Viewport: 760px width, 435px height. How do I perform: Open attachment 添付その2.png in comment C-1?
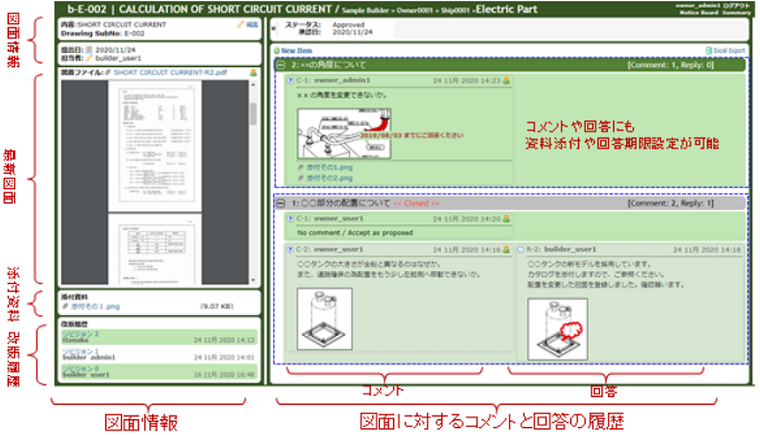[x=330, y=178]
